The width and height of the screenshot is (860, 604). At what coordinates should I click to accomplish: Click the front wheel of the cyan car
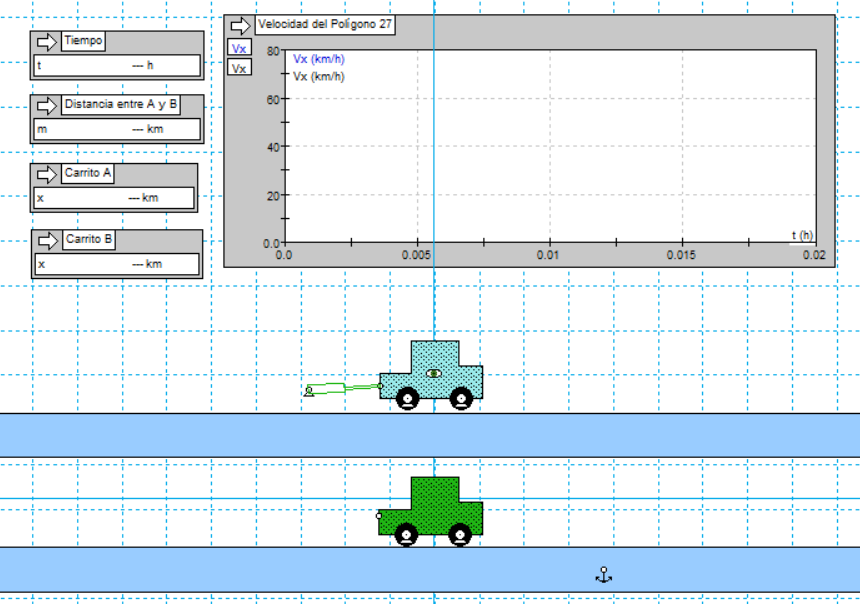click(x=460, y=399)
